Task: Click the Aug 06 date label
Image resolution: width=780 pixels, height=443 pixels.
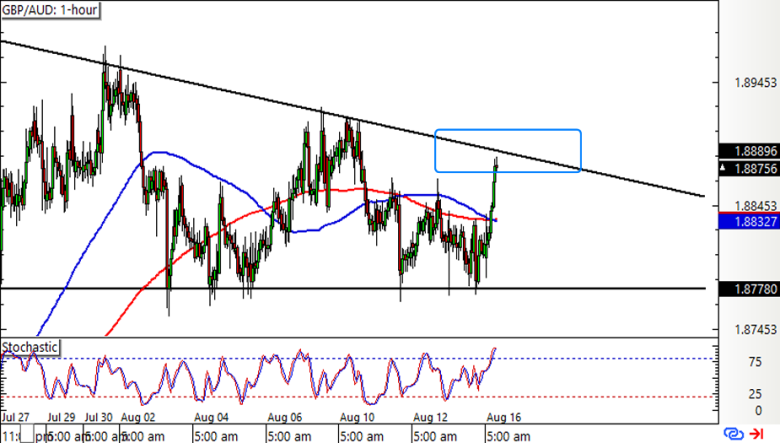Action: point(285,417)
